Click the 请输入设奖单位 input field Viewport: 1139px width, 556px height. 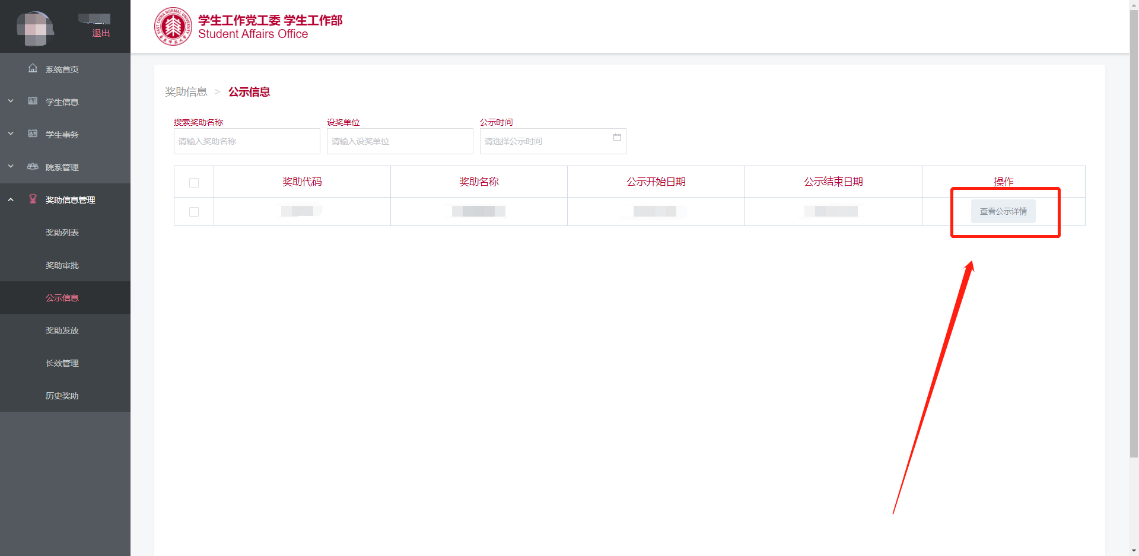coord(399,142)
